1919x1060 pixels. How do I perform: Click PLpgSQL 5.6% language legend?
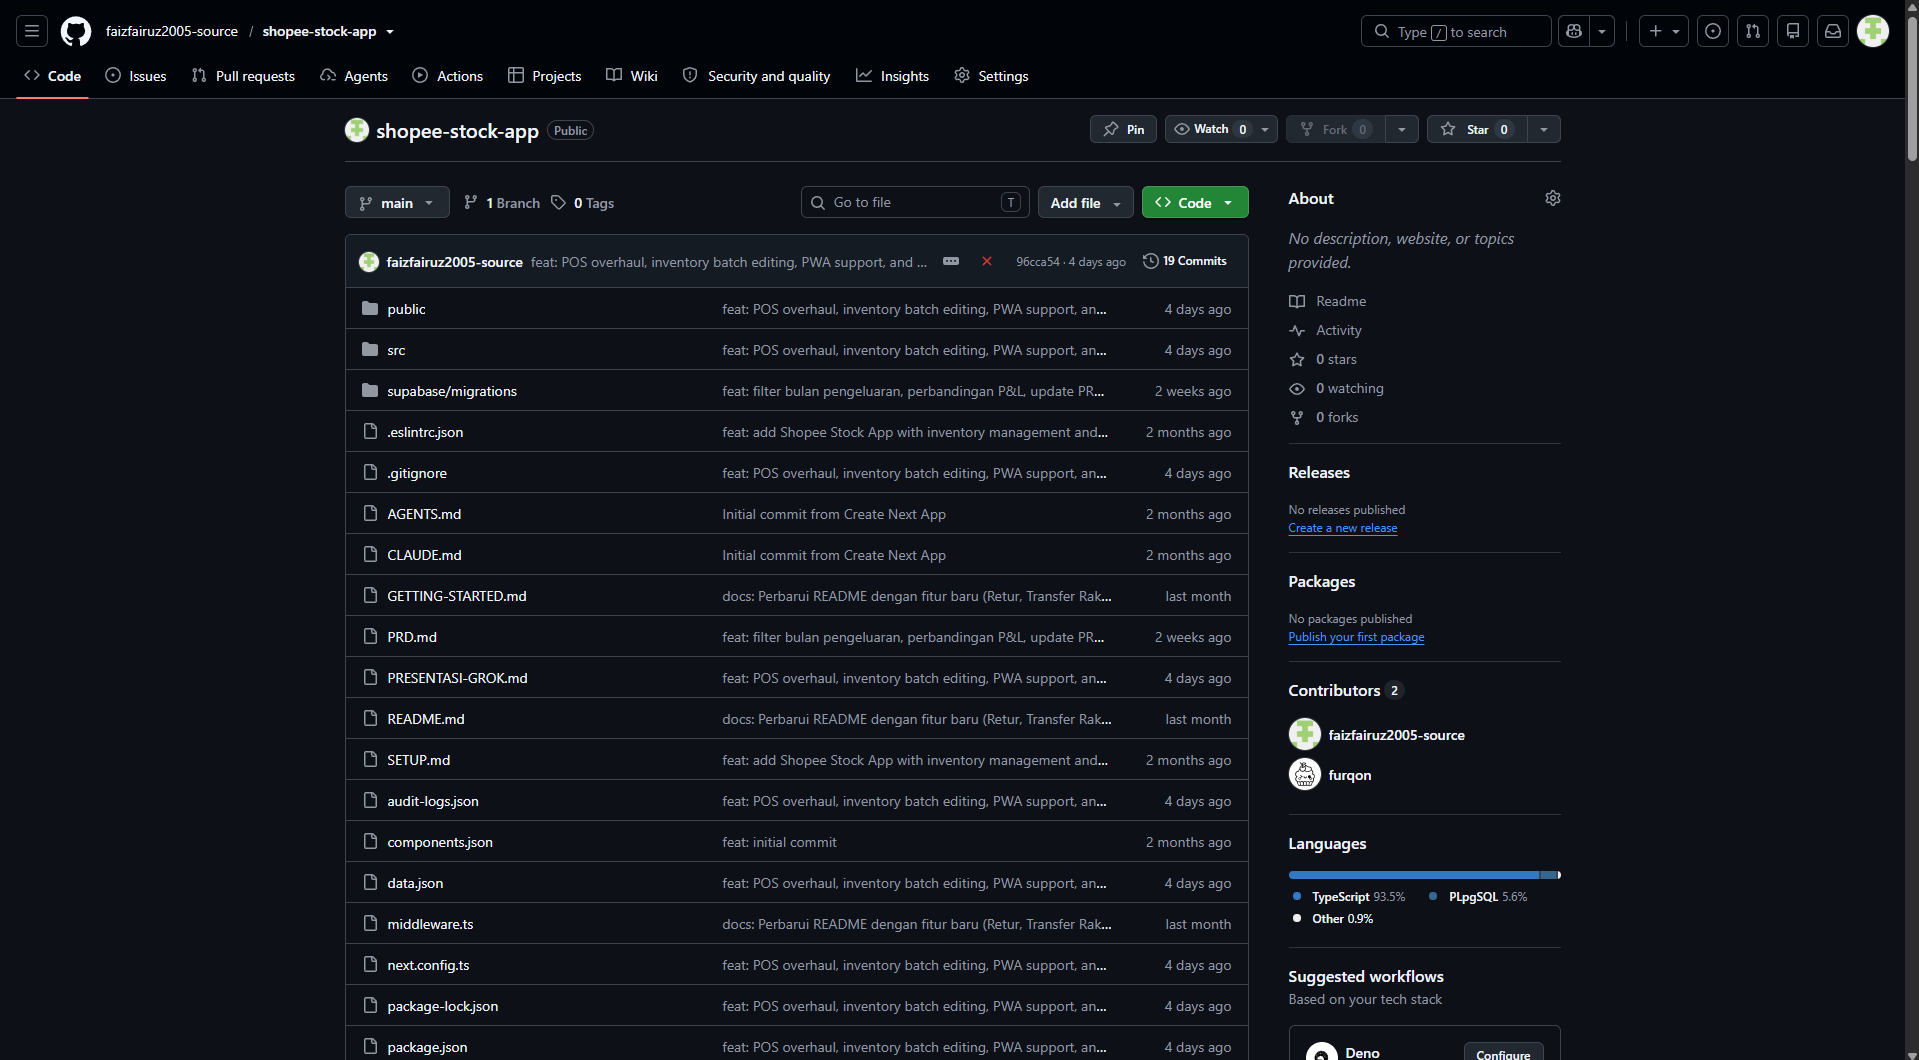(x=1478, y=897)
